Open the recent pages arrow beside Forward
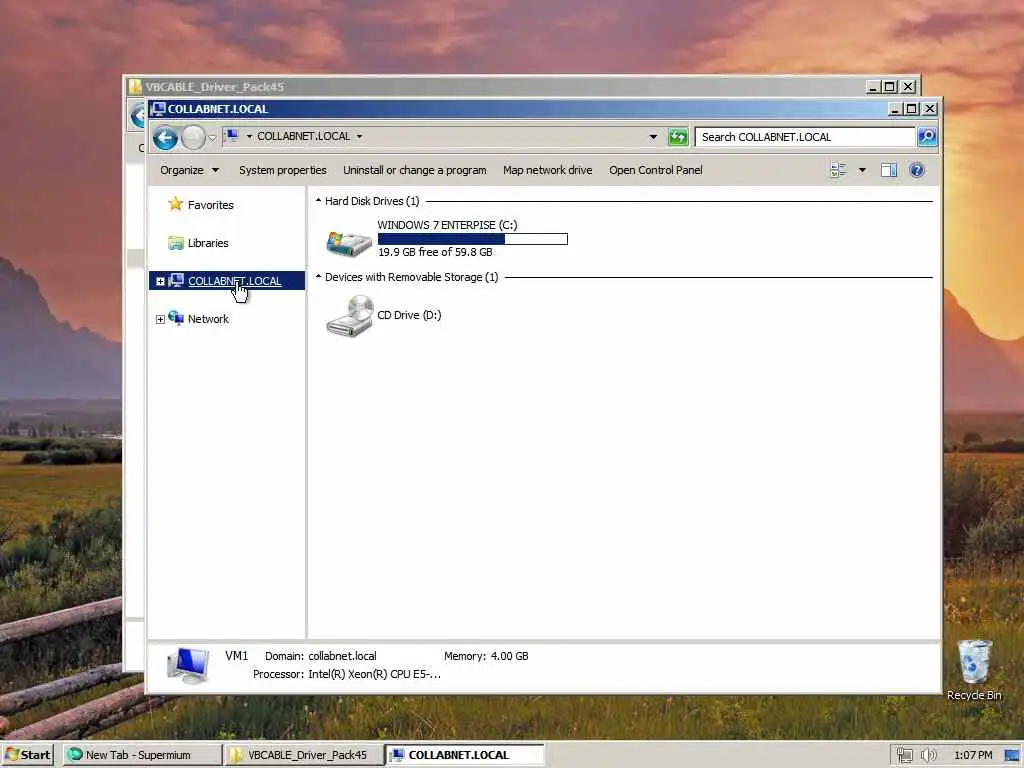Viewport: 1024px width, 768px height. [212, 138]
